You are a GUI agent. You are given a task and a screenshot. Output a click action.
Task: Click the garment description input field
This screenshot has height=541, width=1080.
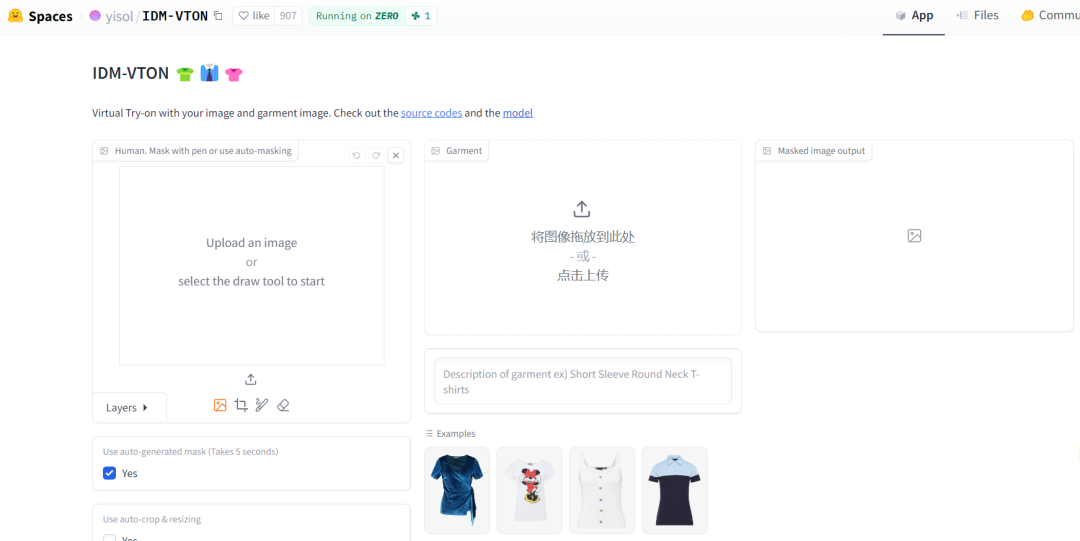(x=583, y=381)
